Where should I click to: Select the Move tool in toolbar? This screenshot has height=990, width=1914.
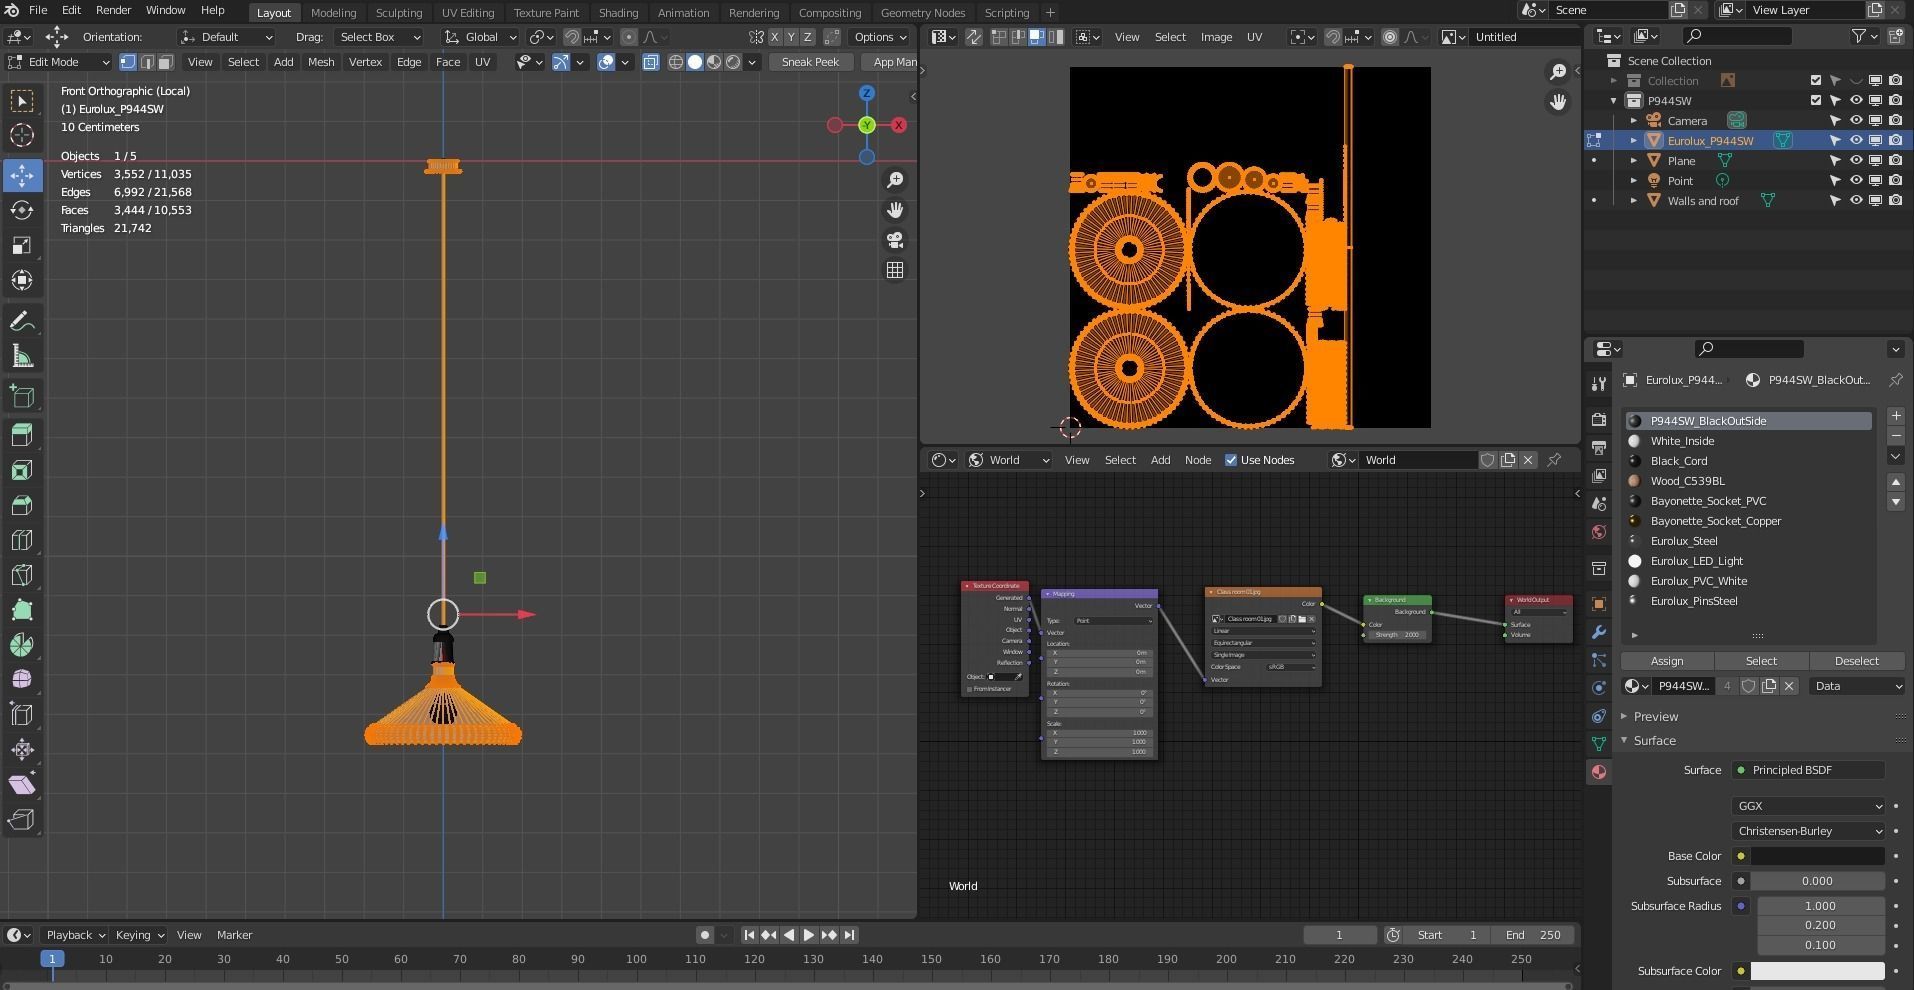(x=22, y=175)
